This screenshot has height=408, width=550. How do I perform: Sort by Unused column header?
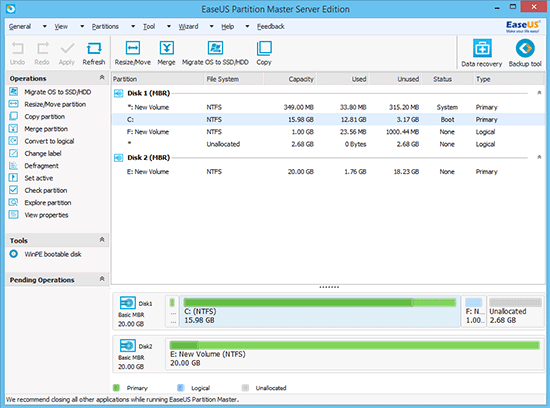pos(396,79)
